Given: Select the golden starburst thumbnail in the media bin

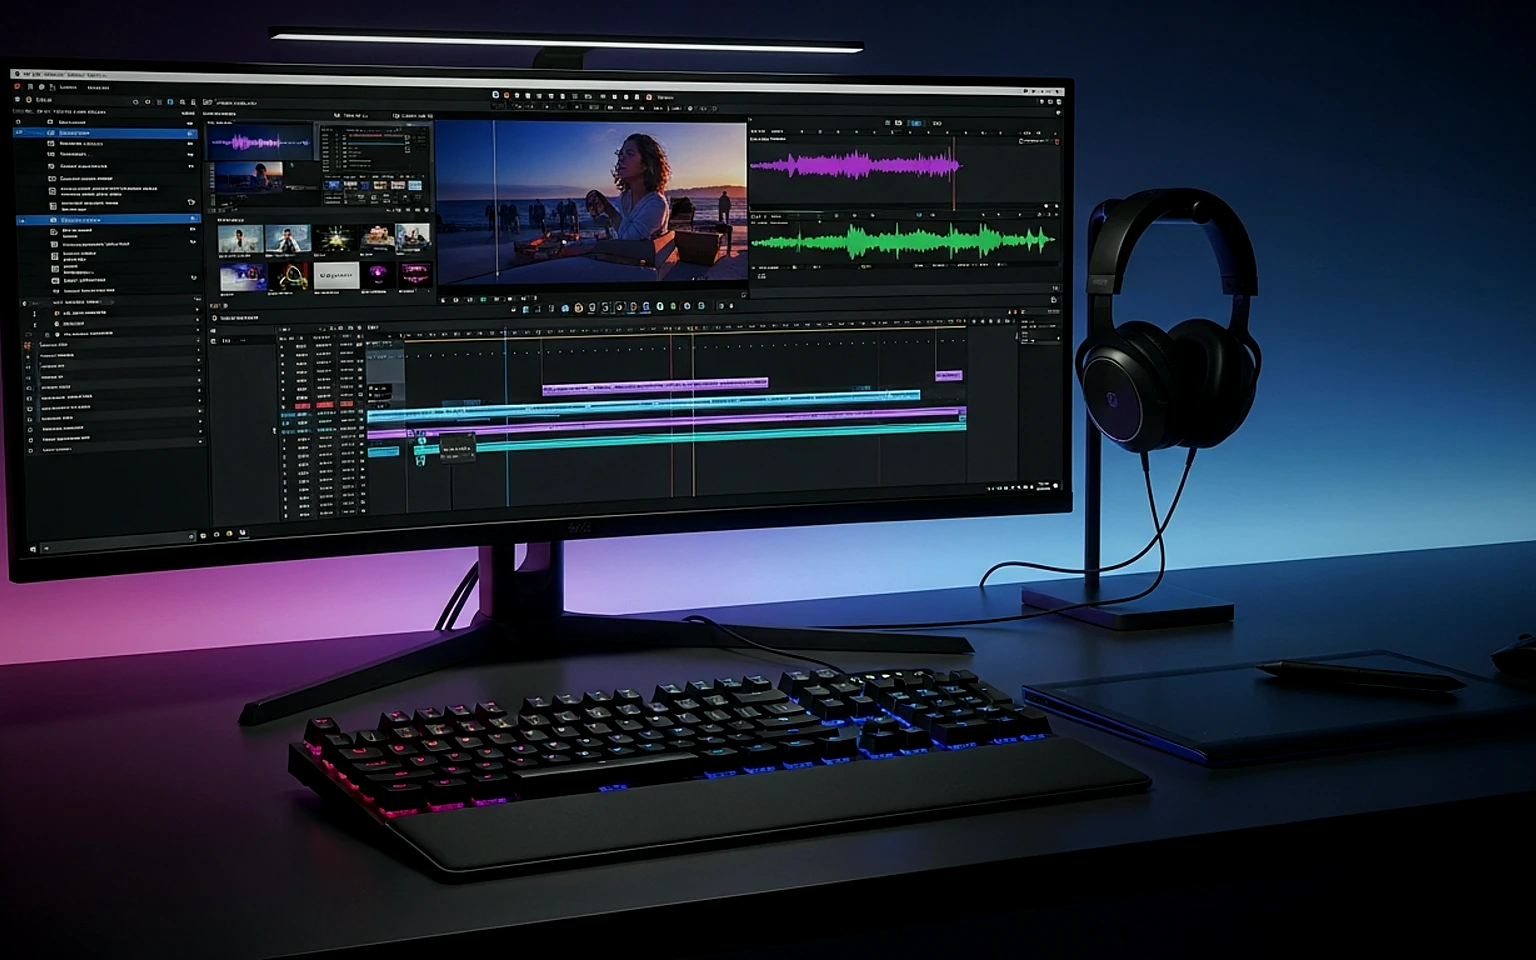Looking at the screenshot, I should pyautogui.click(x=336, y=238).
